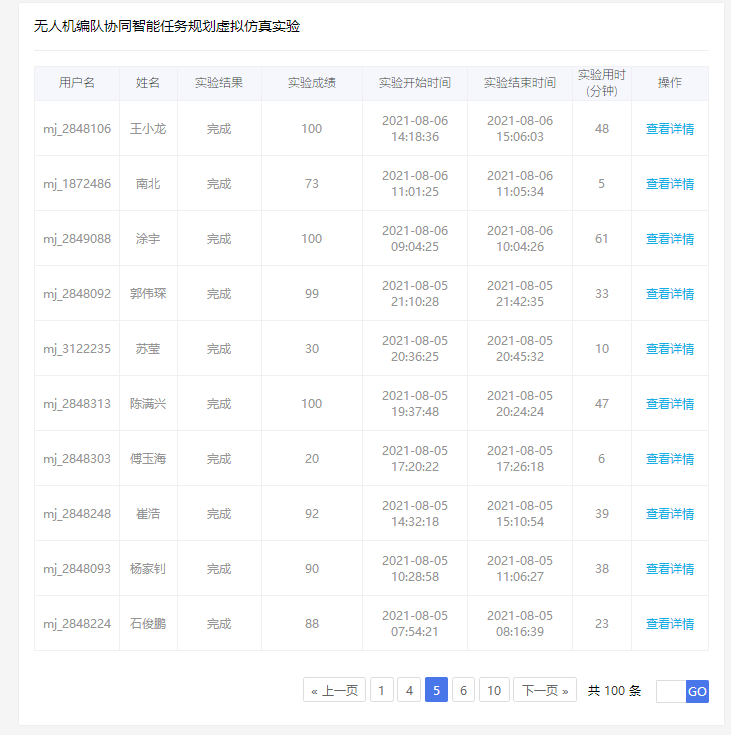Image resolution: width=731 pixels, height=735 pixels.
Task: Open 查看详情 for user mj_1872486
Action: (x=669, y=184)
